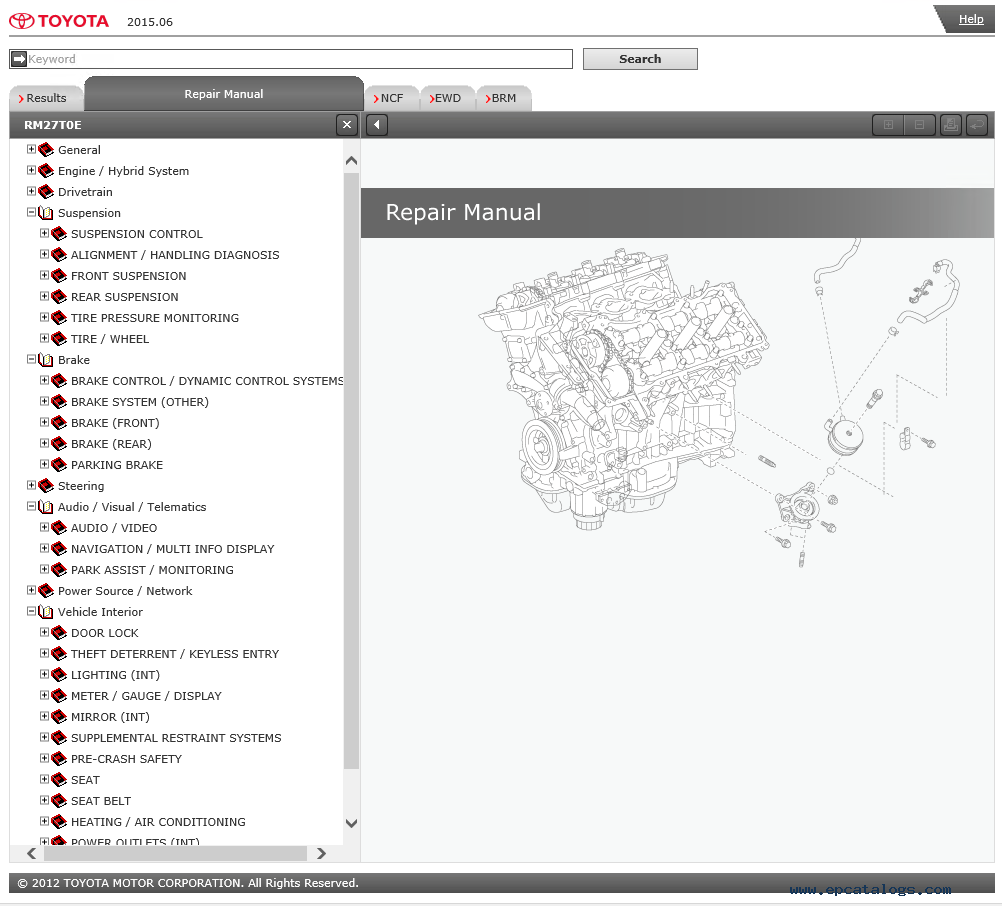Click the return arrow icon in the toolbar
1002x906 pixels.
(x=976, y=125)
